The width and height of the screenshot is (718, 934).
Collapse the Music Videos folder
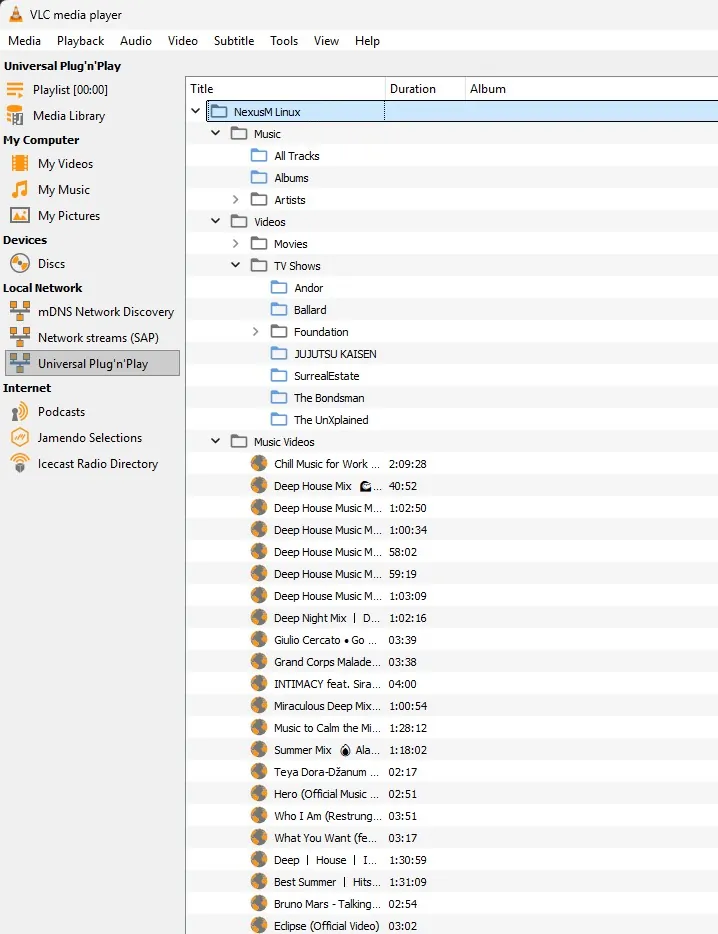pos(216,441)
